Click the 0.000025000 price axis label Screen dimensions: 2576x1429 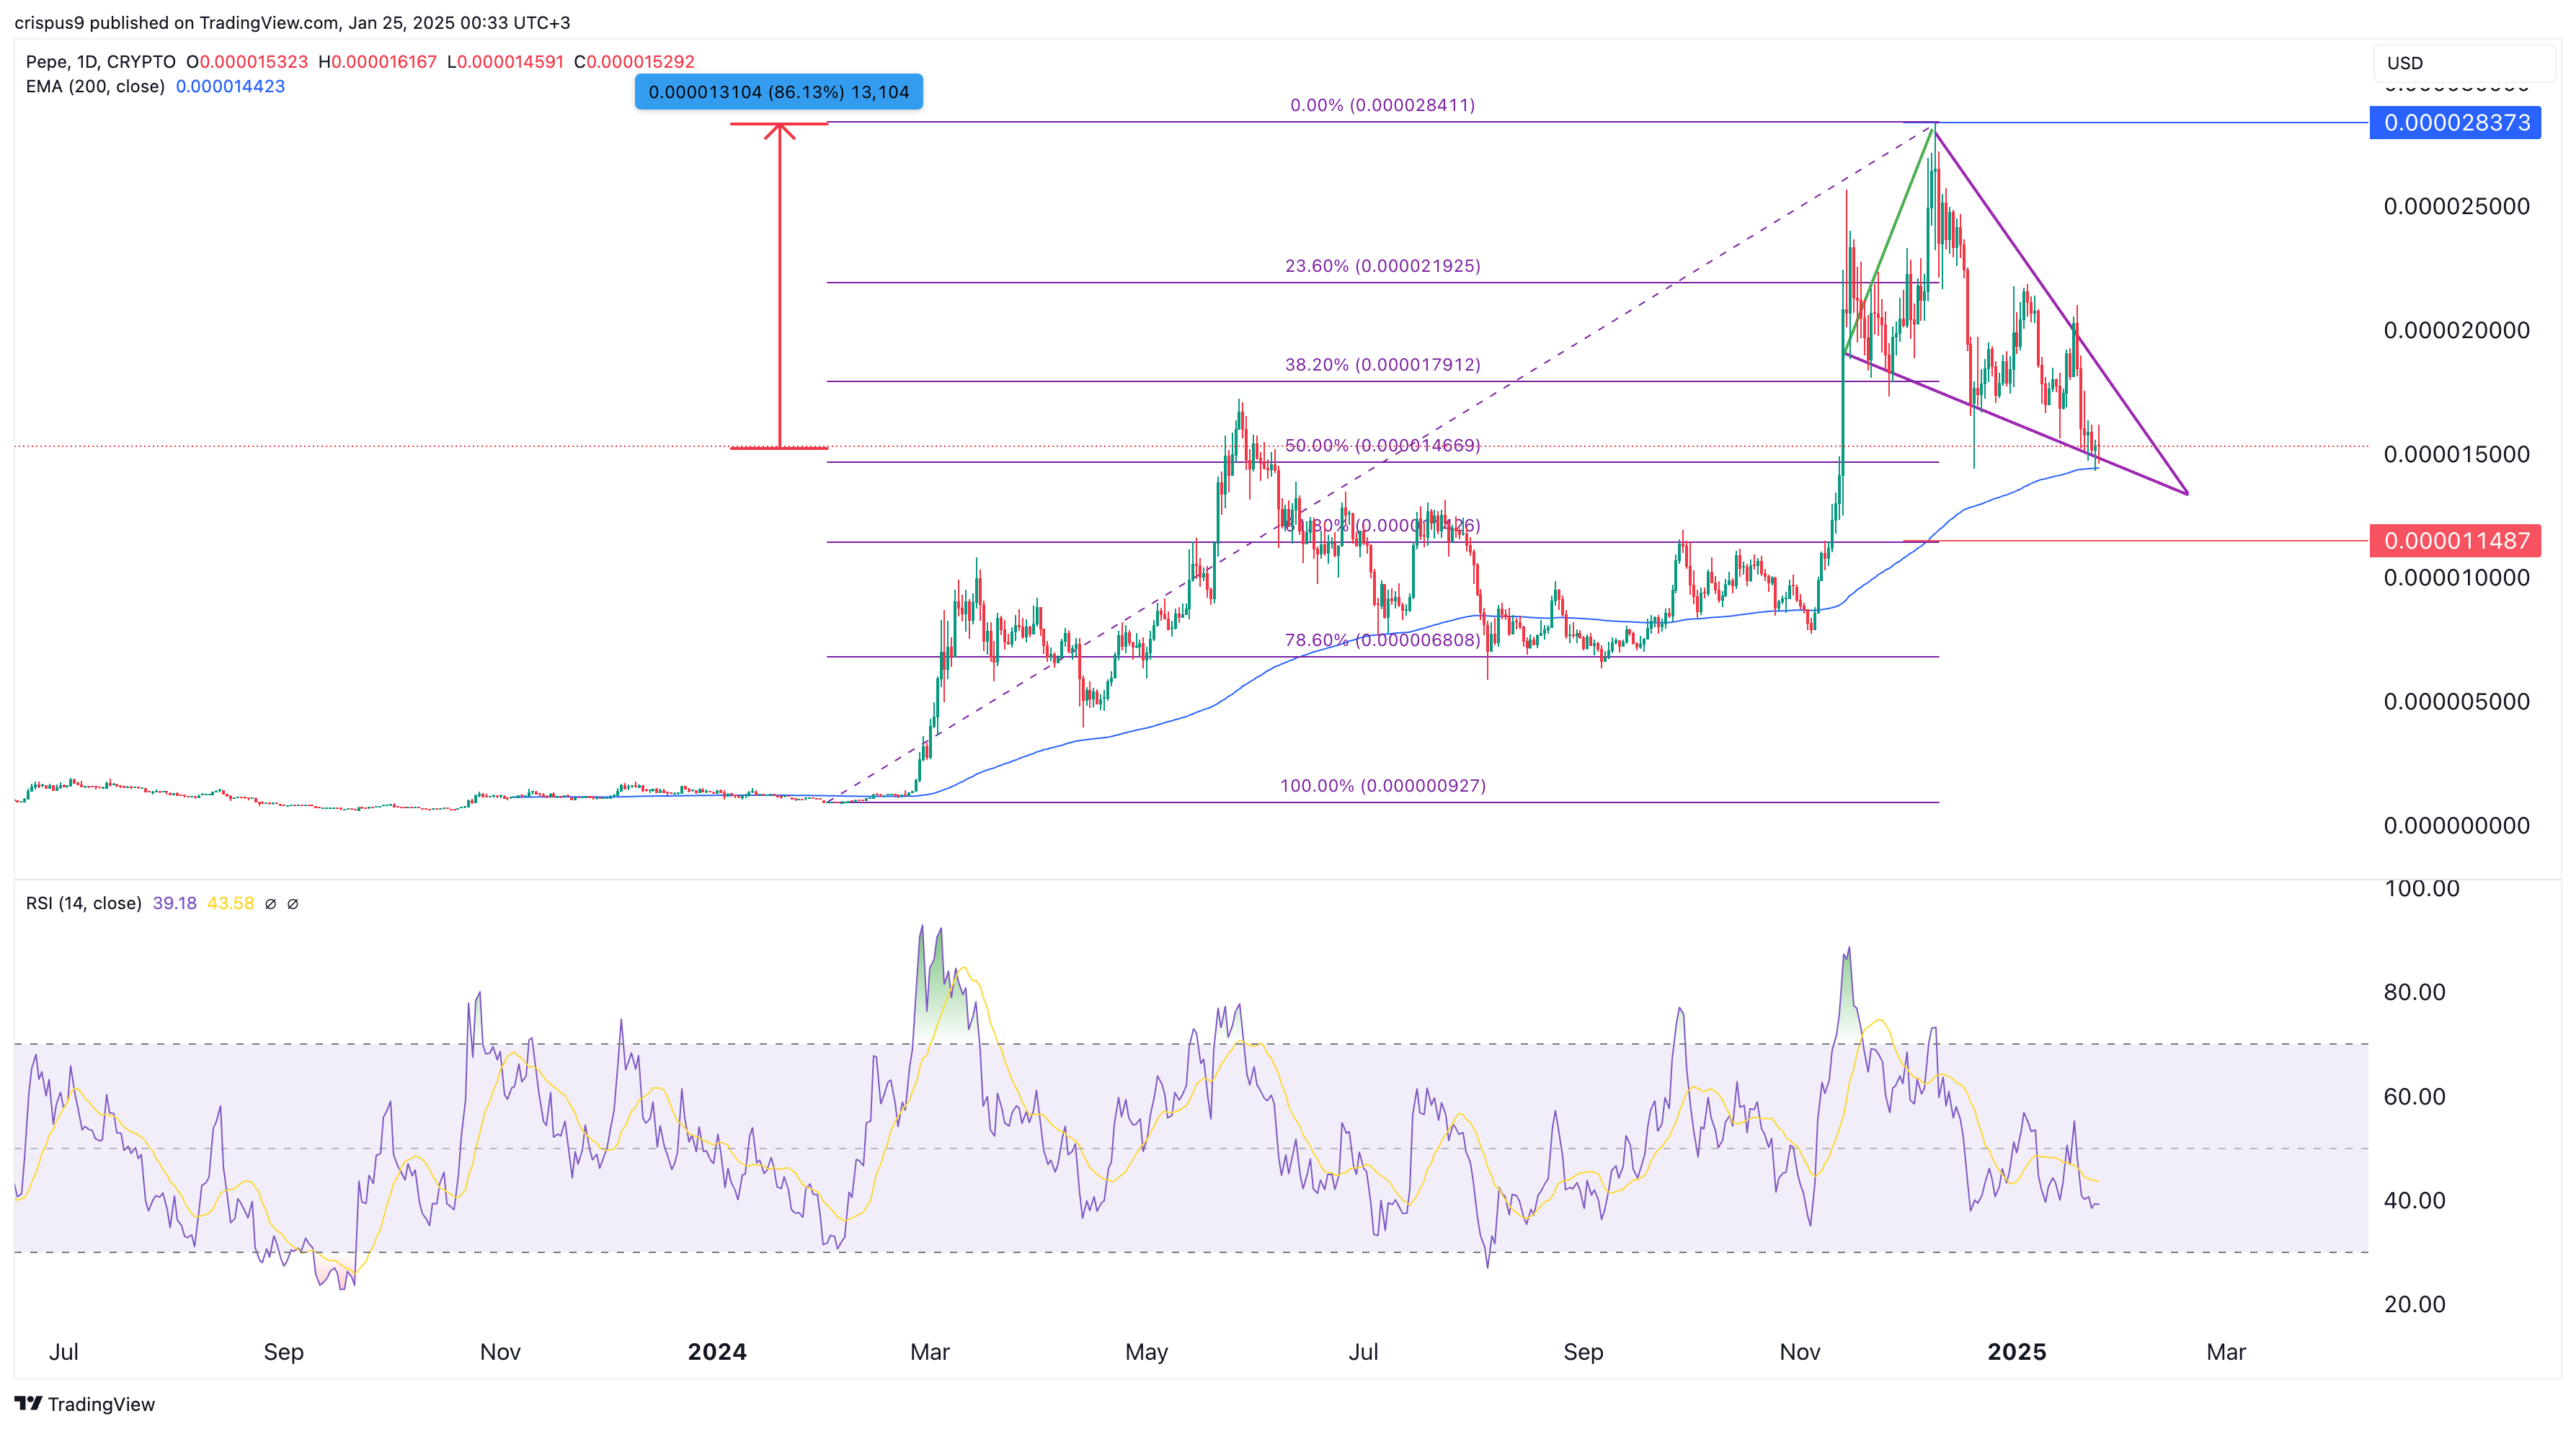[2456, 207]
